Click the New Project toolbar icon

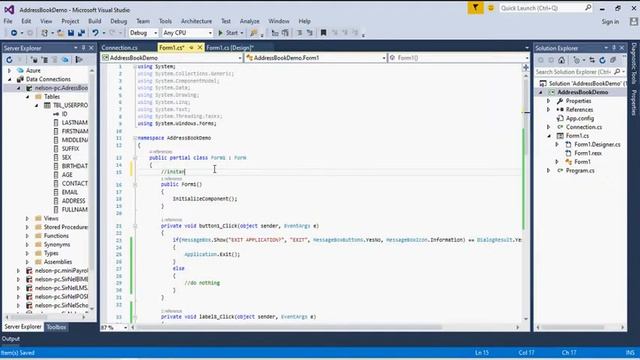44,33
